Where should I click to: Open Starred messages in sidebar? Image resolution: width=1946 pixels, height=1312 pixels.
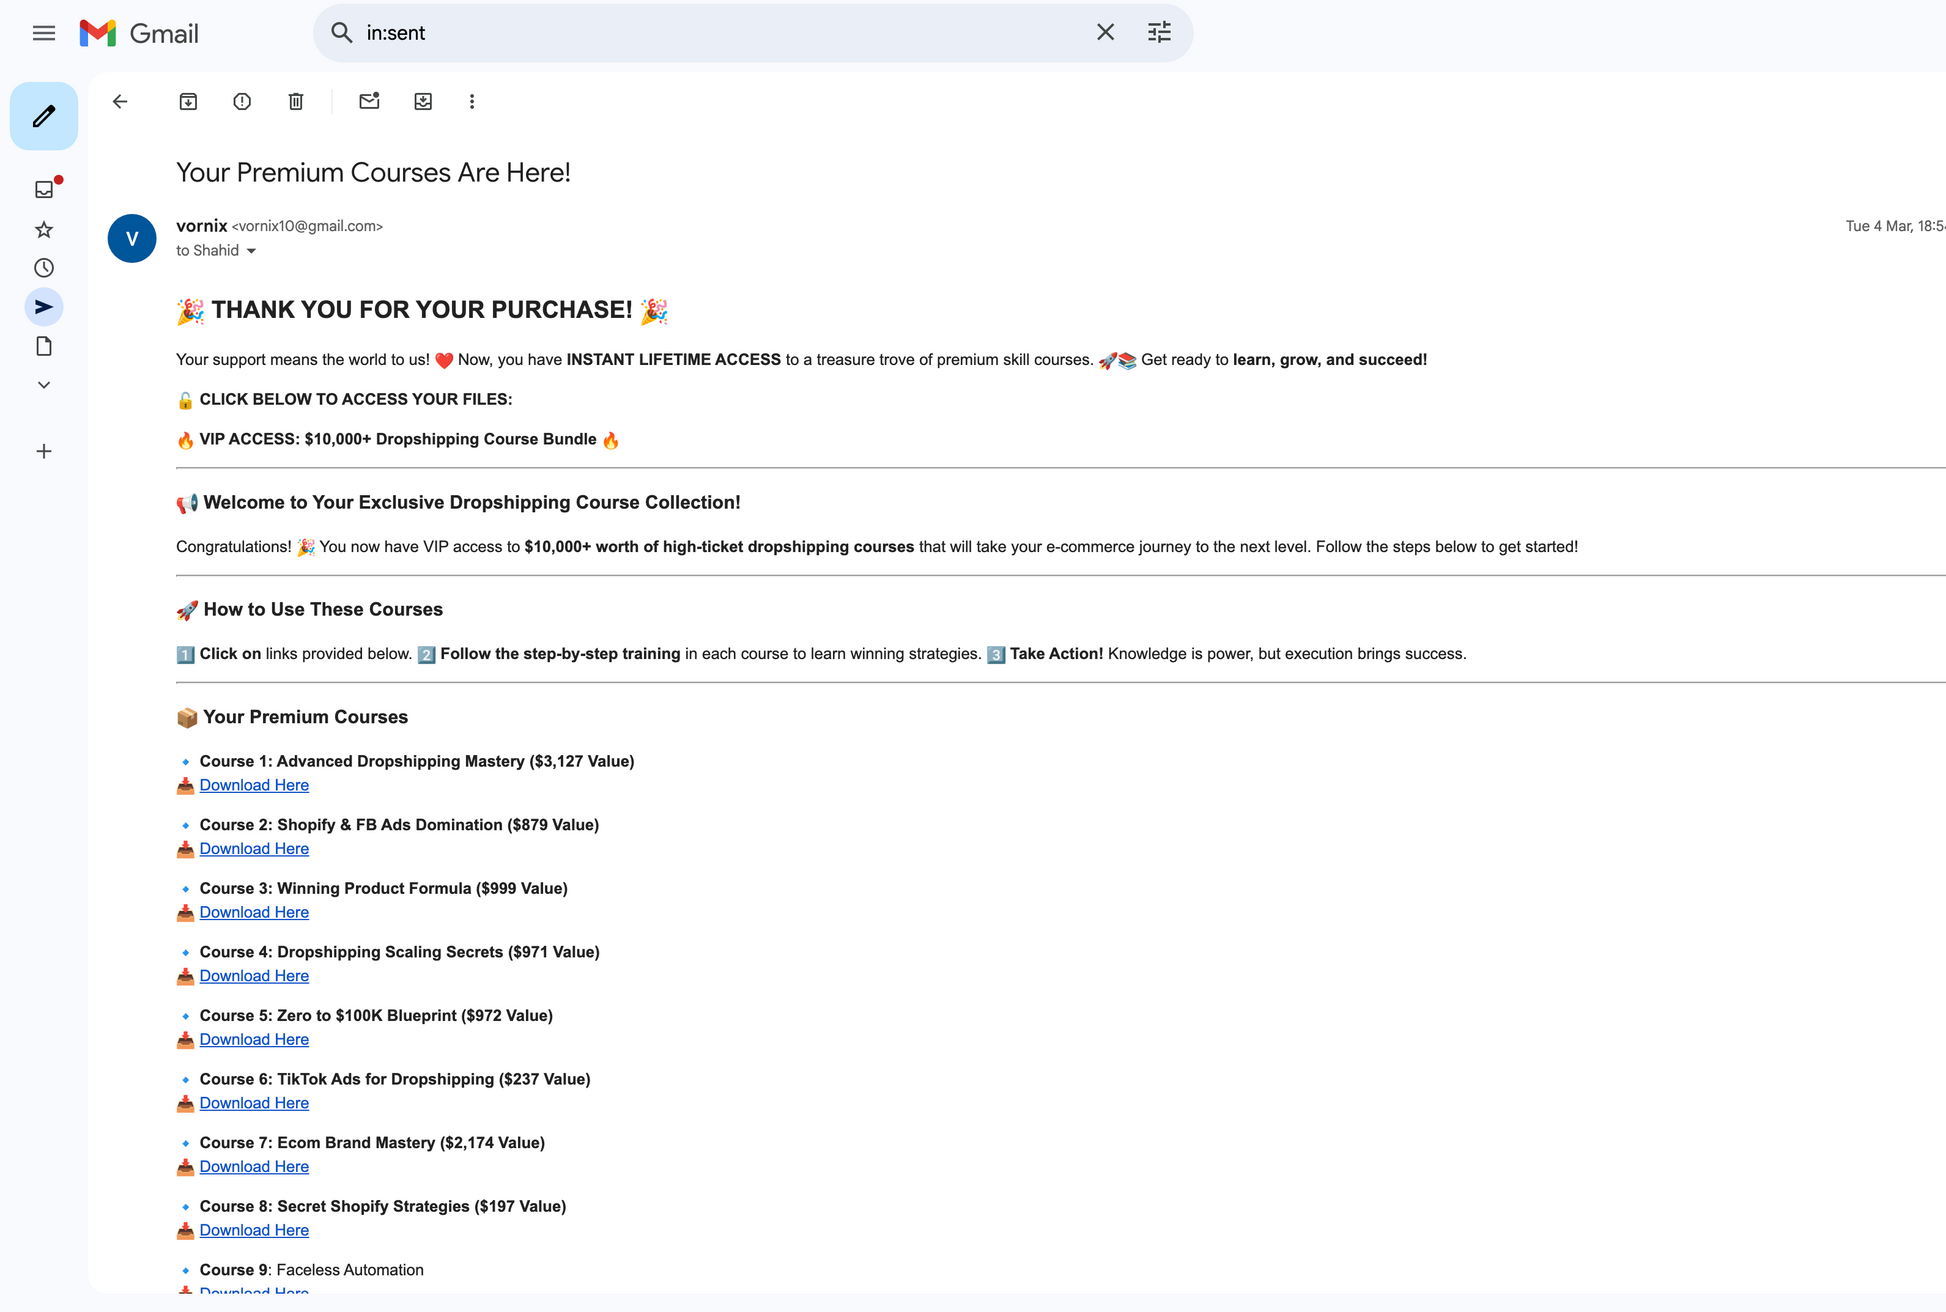point(44,230)
